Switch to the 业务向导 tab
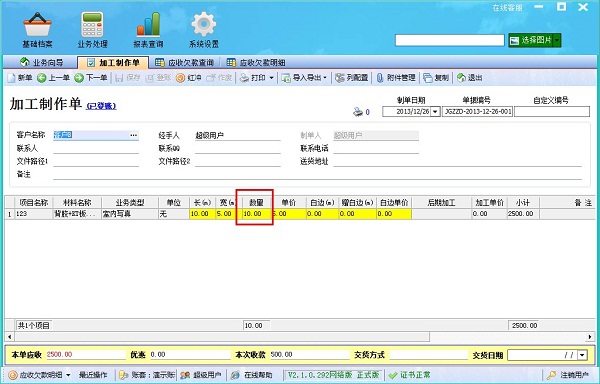The width and height of the screenshot is (600, 384). point(41,62)
